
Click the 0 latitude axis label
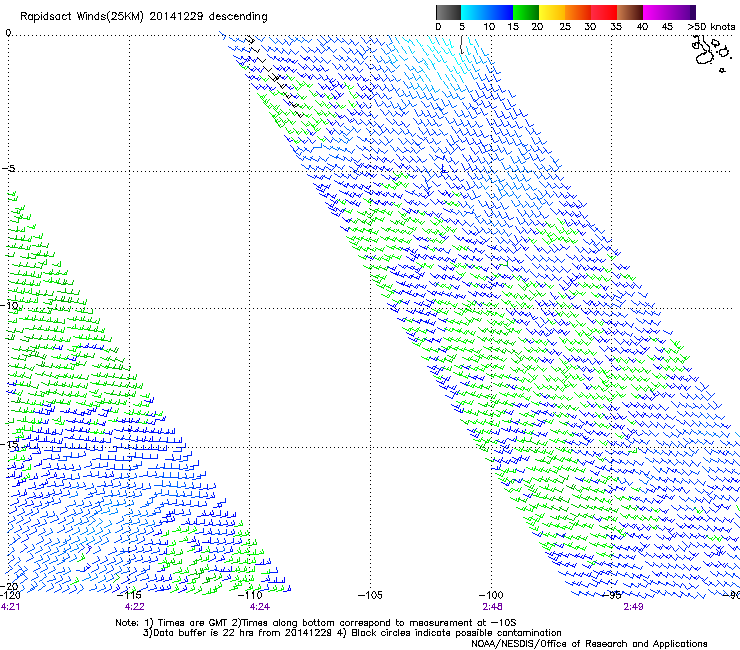click(8, 33)
